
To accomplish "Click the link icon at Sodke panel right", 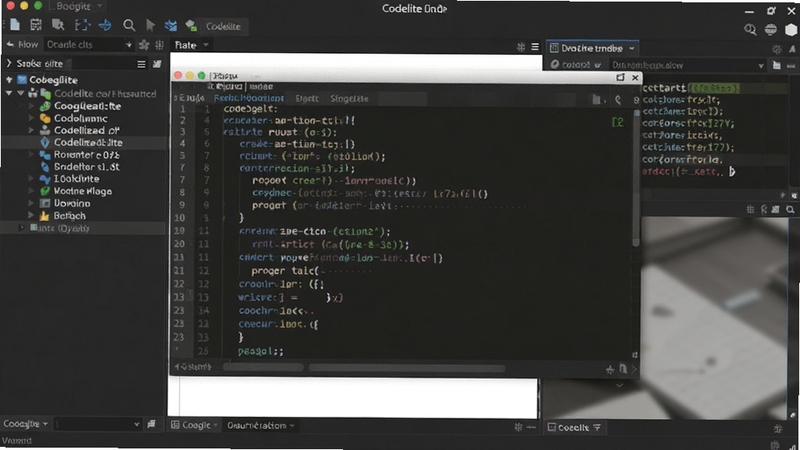I will 157,64.
